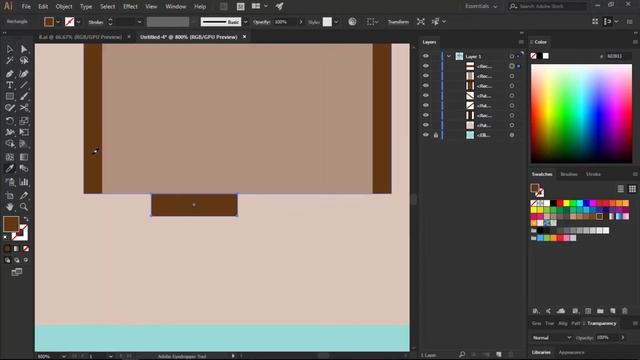Close the Untitled-4 document tab

coord(244,37)
